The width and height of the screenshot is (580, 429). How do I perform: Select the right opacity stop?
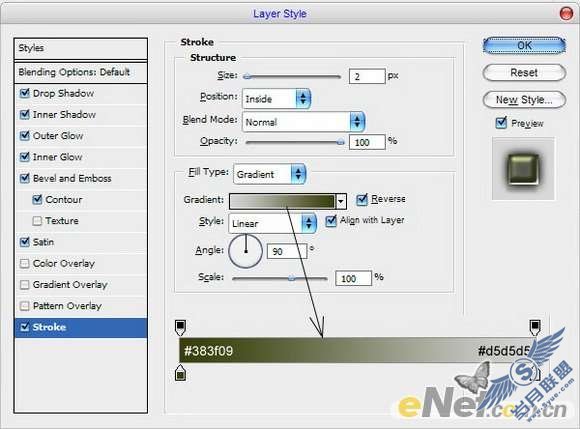(x=535, y=328)
